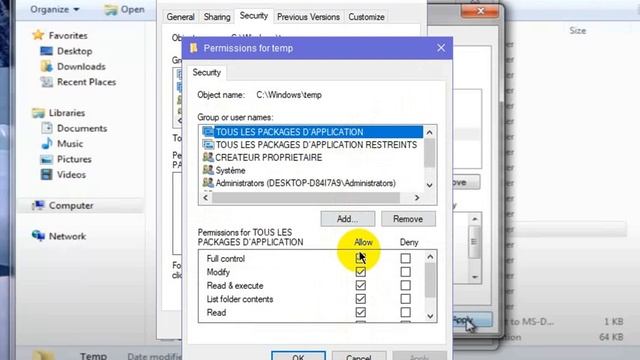Check Deny for Read & execute
This screenshot has height=360, width=640.
(x=405, y=285)
